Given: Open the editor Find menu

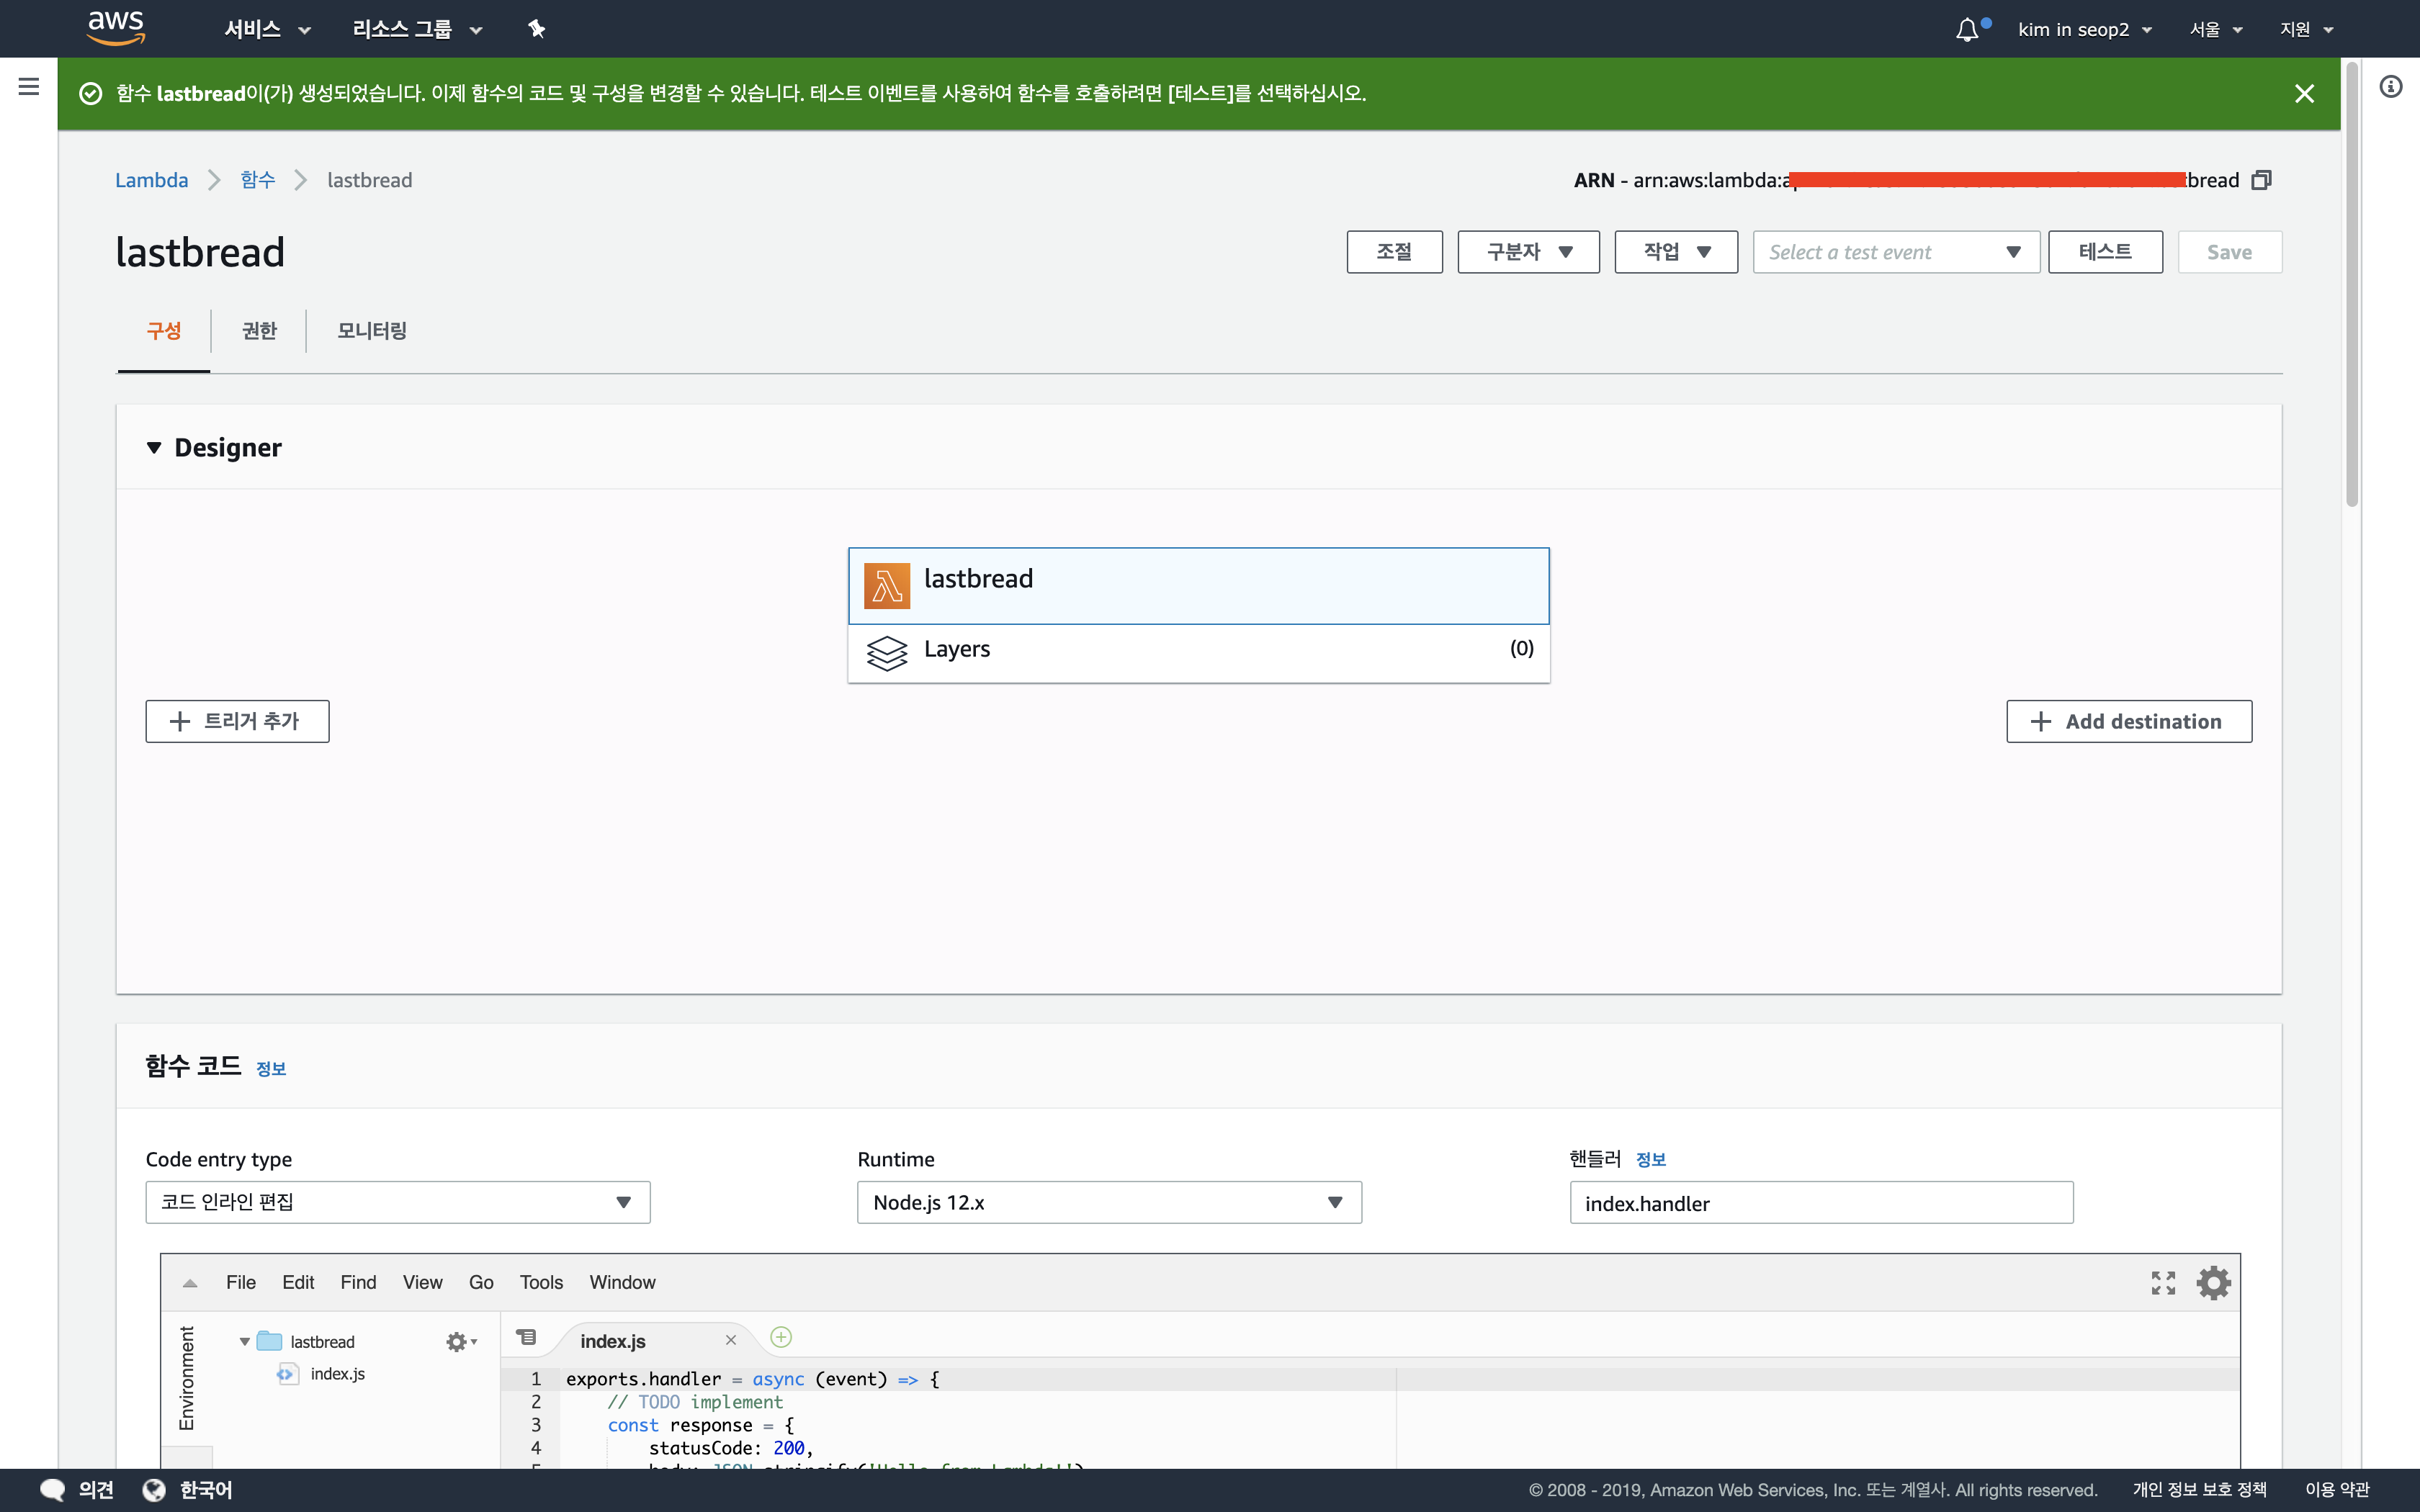Looking at the screenshot, I should (x=358, y=1282).
